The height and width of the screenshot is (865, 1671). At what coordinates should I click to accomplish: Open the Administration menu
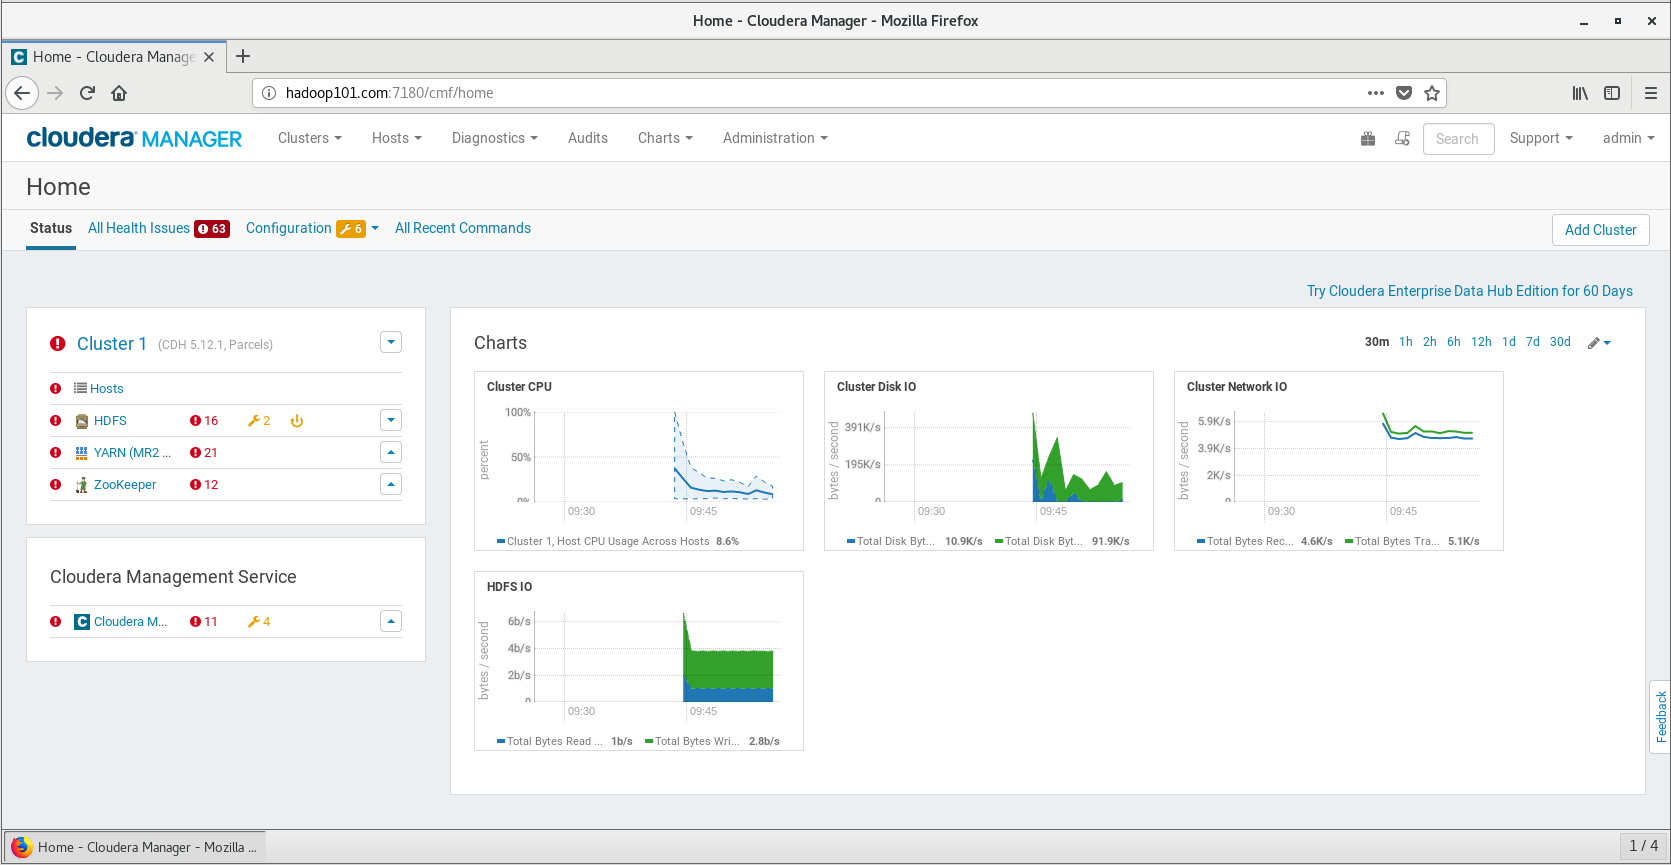[775, 139]
